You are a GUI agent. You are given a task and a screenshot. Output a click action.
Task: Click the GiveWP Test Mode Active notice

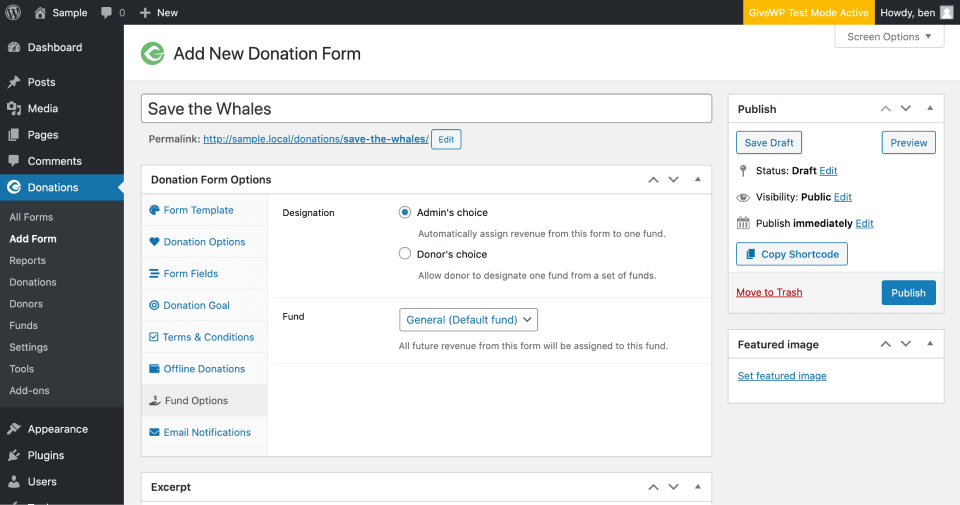coord(808,12)
